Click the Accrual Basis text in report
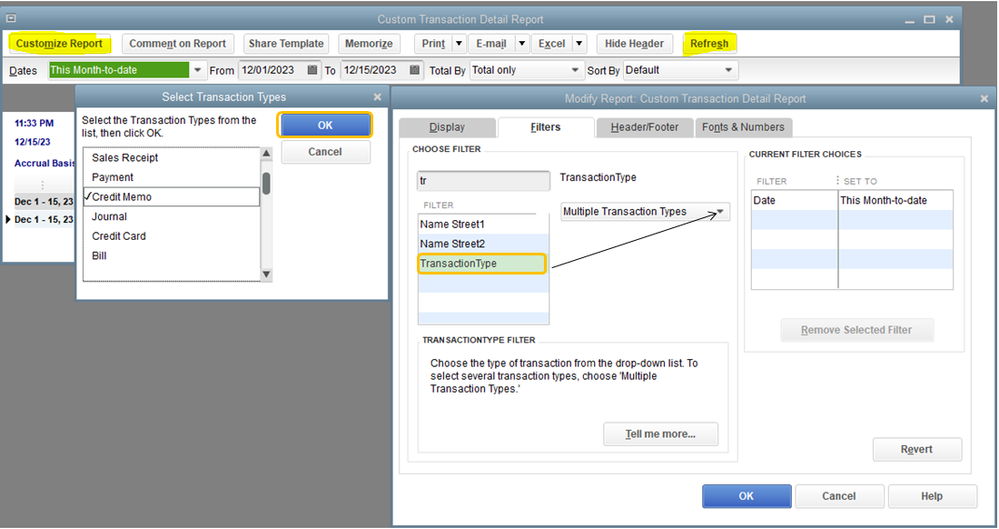 (x=45, y=163)
